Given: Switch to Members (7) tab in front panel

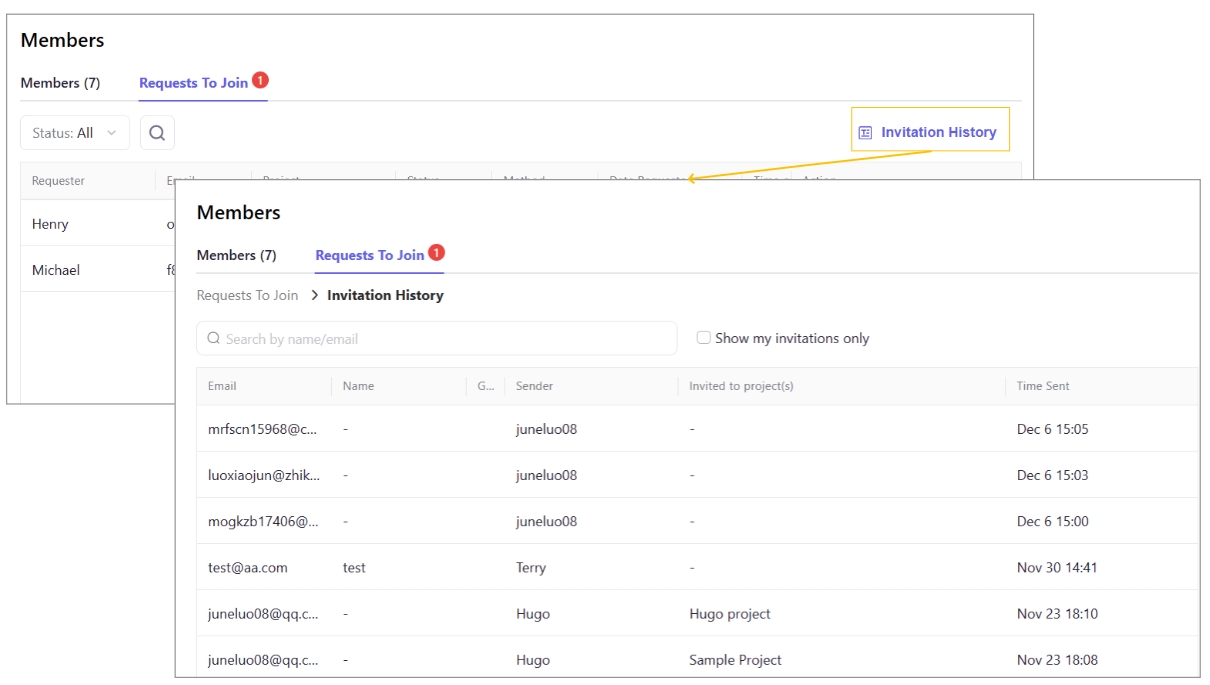Looking at the screenshot, I should coord(236,255).
